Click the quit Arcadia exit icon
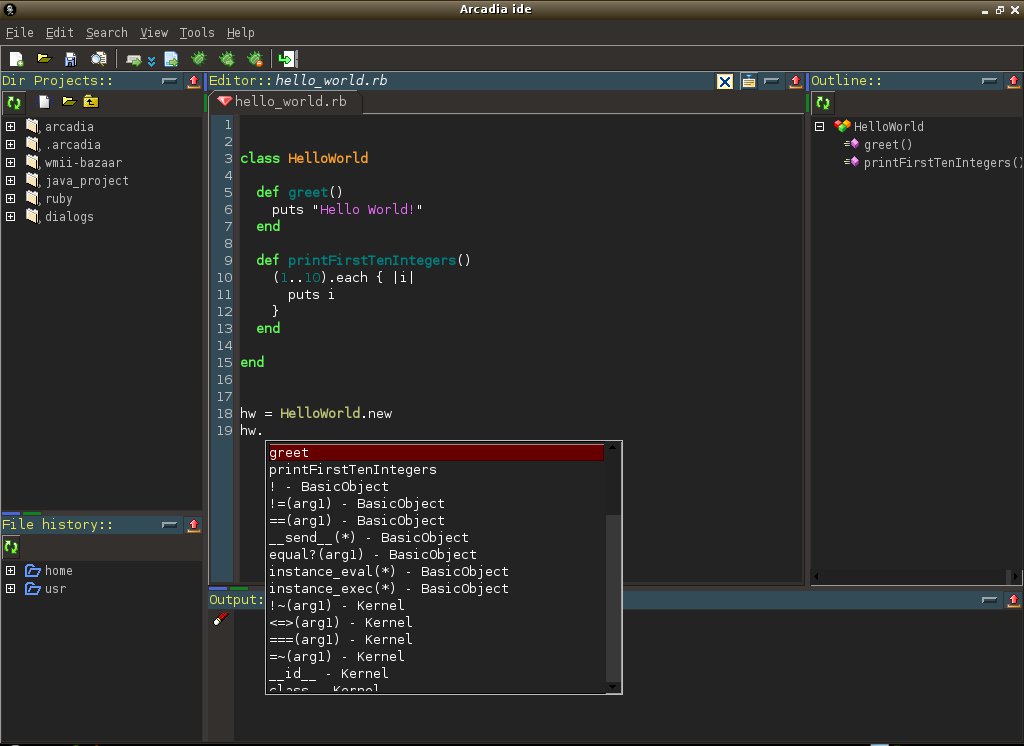Viewport: 1024px width, 746px height. coord(288,59)
